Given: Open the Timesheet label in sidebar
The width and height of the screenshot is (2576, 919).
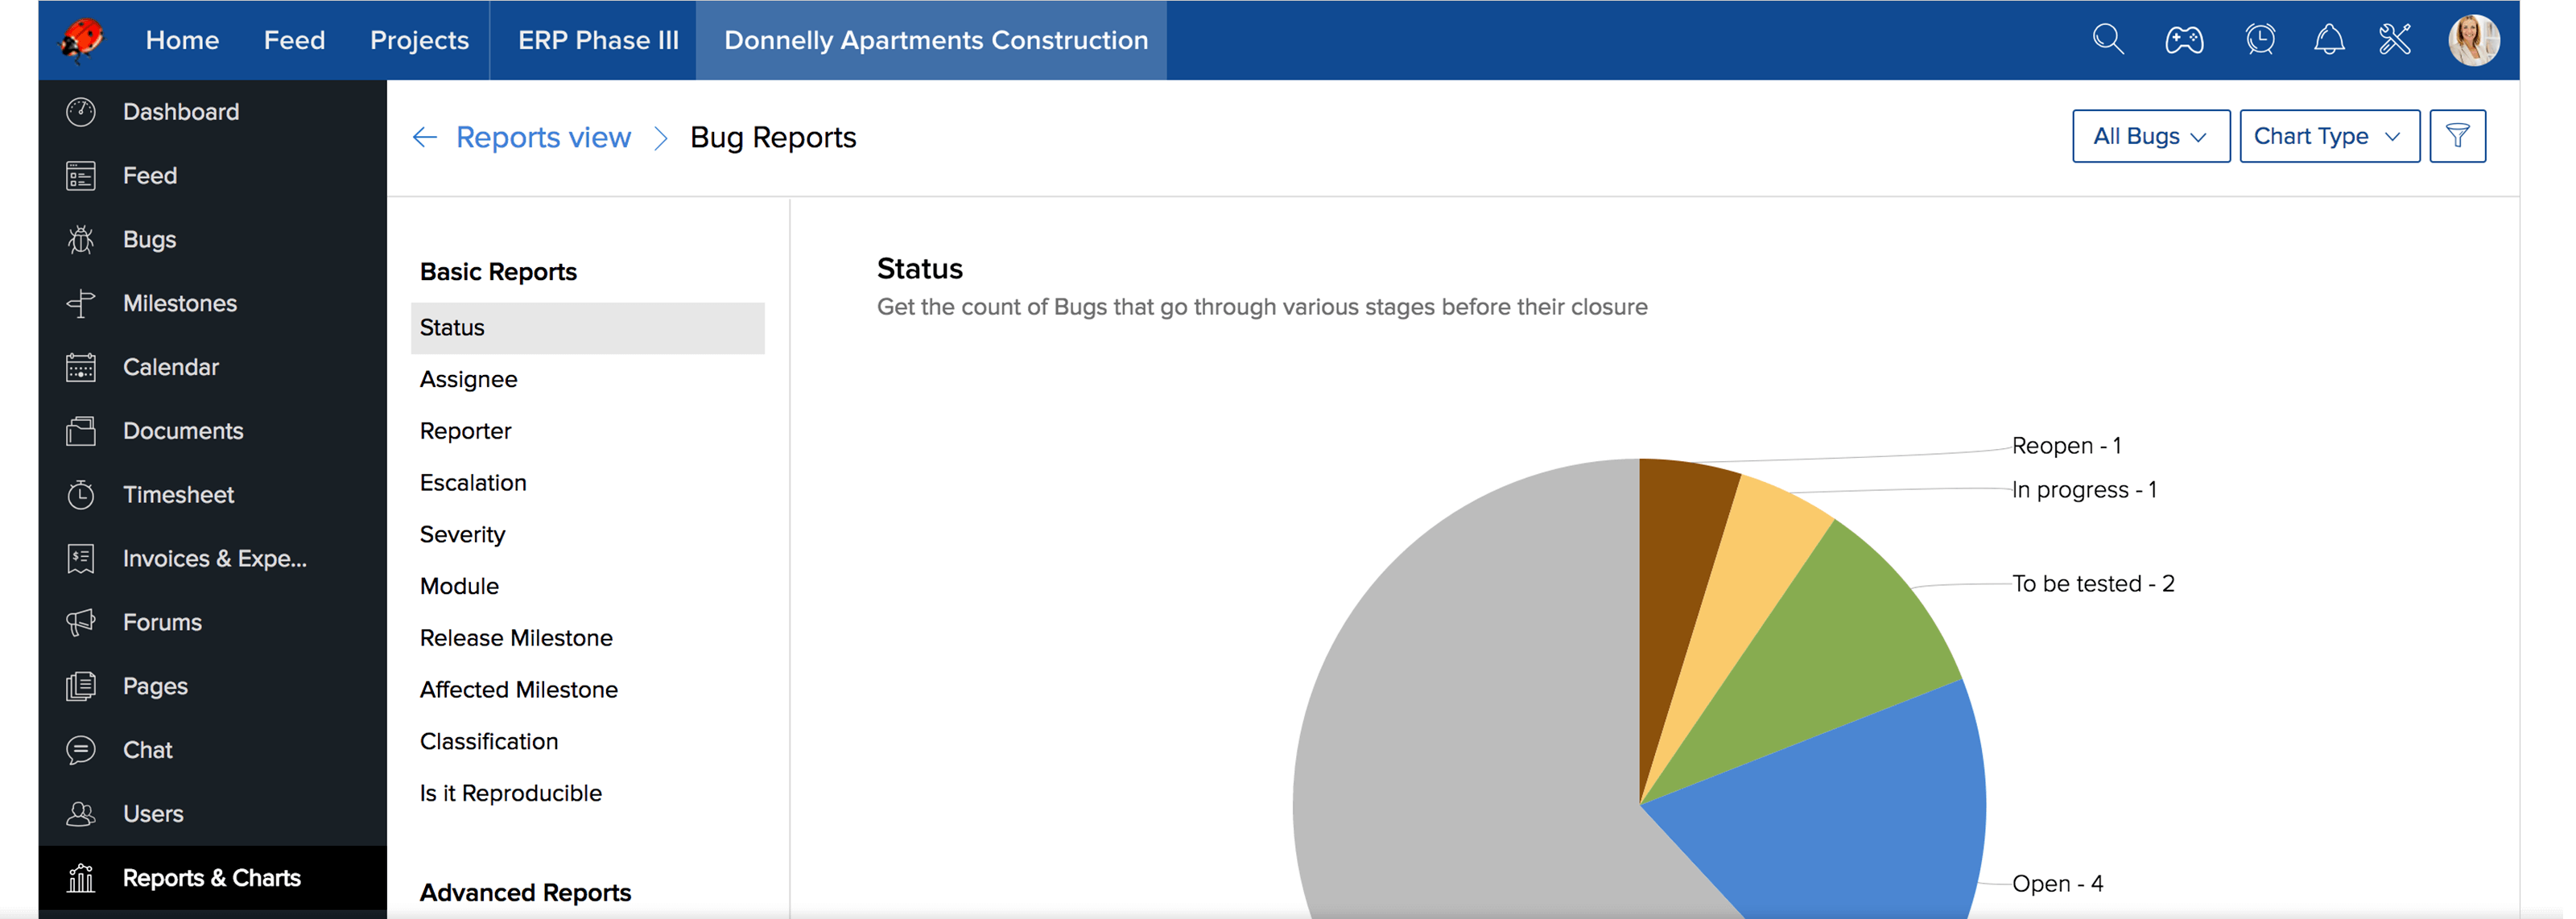Looking at the screenshot, I should click(x=178, y=495).
